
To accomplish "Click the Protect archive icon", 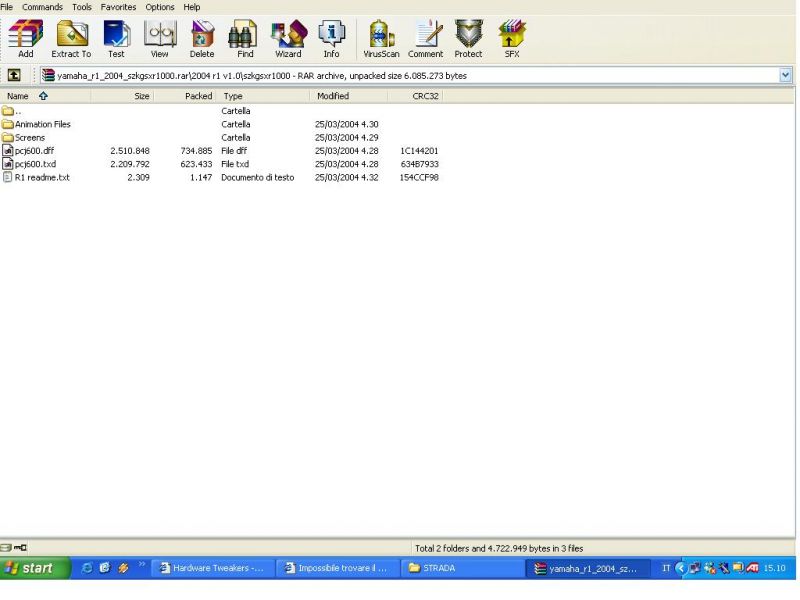I will [468, 39].
